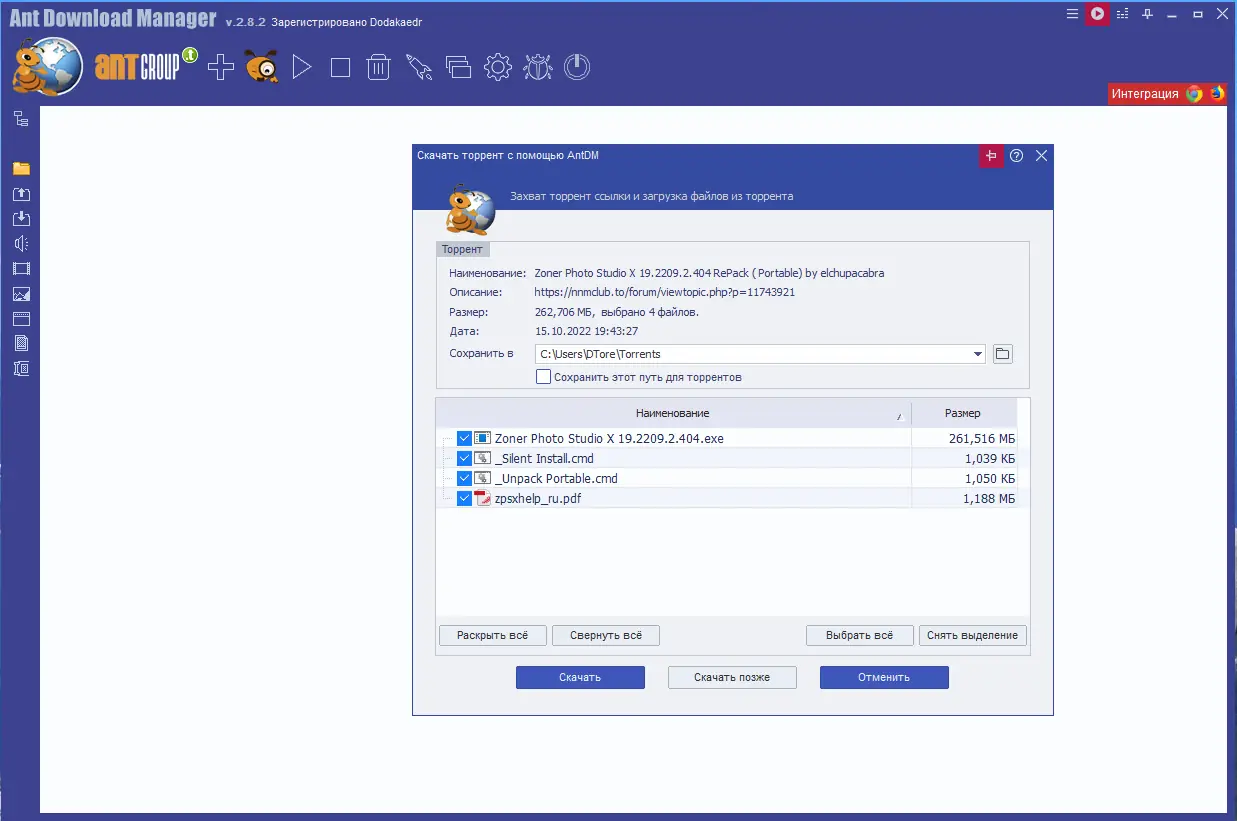
Task: Open the stacked windows icon in toolbar
Action: point(458,67)
